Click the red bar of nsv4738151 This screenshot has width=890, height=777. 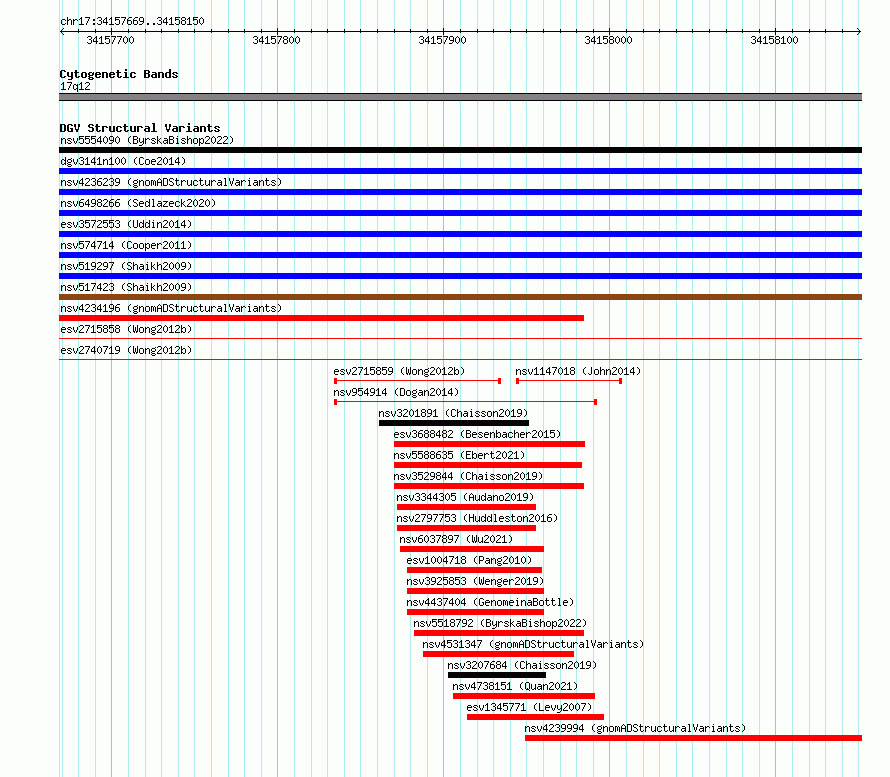[524, 696]
